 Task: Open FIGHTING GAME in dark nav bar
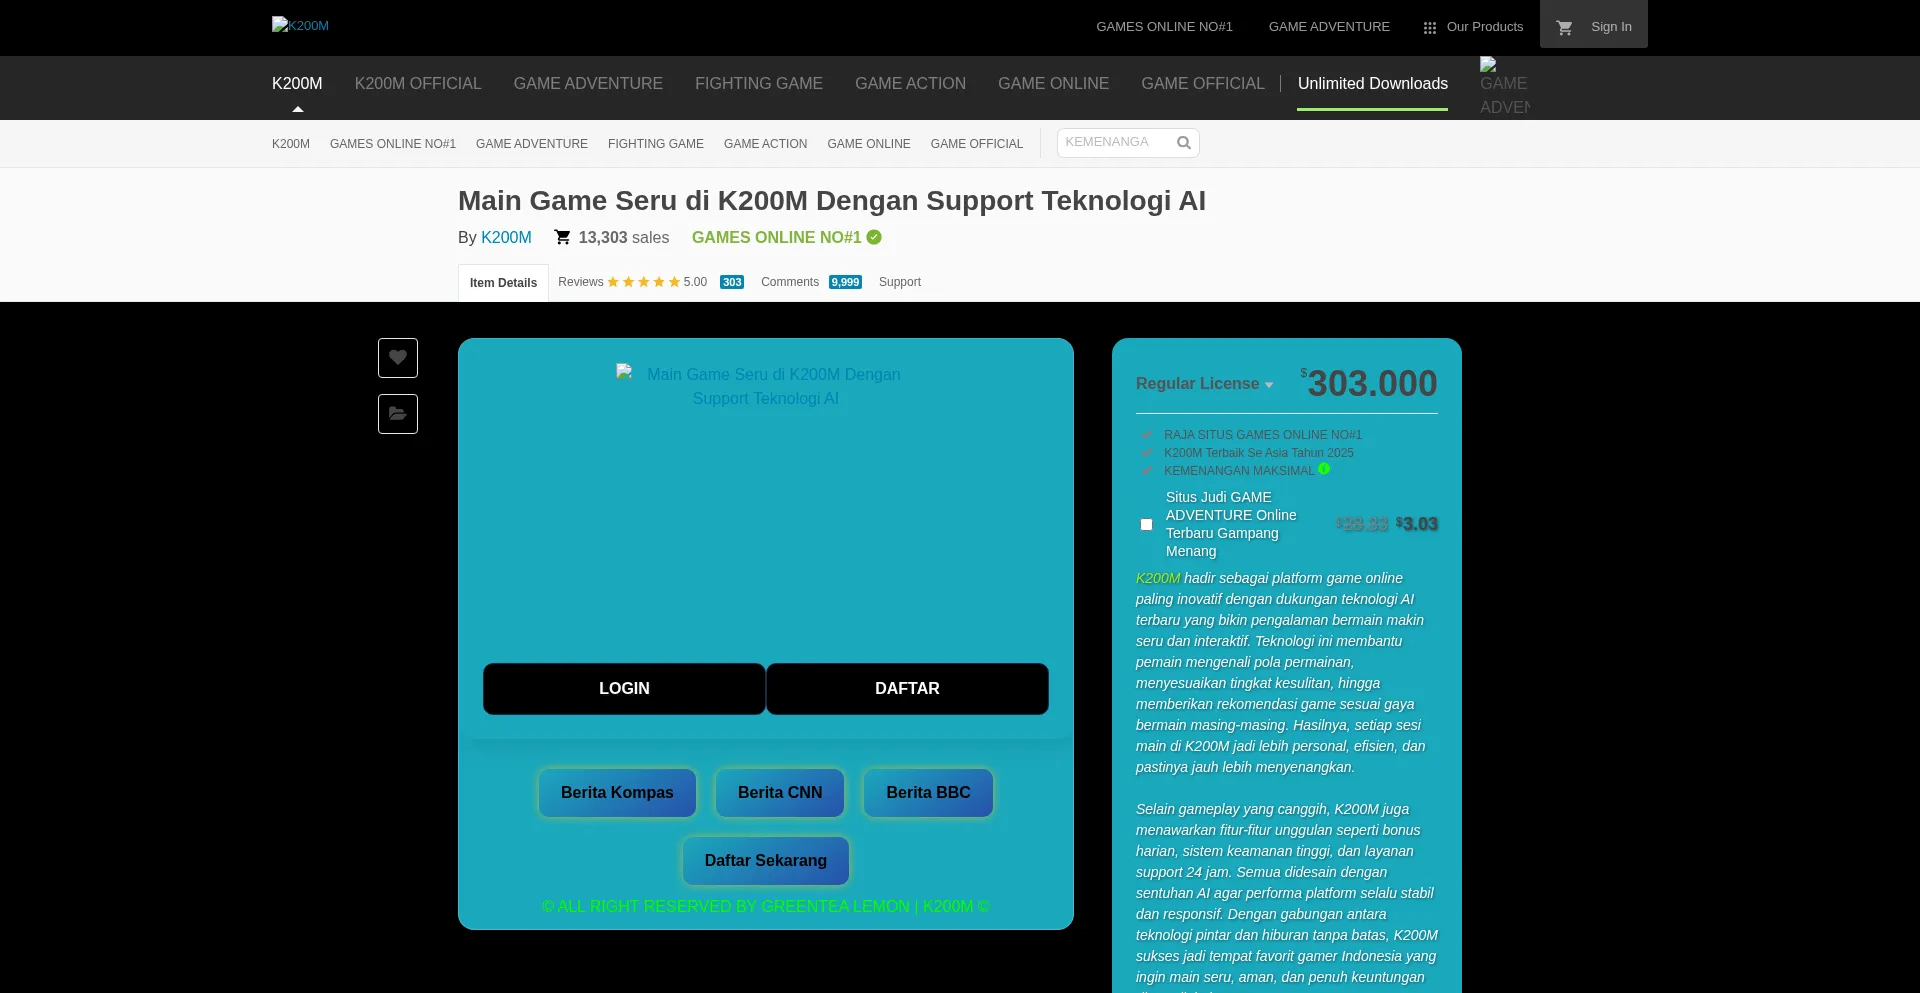pyautogui.click(x=759, y=84)
